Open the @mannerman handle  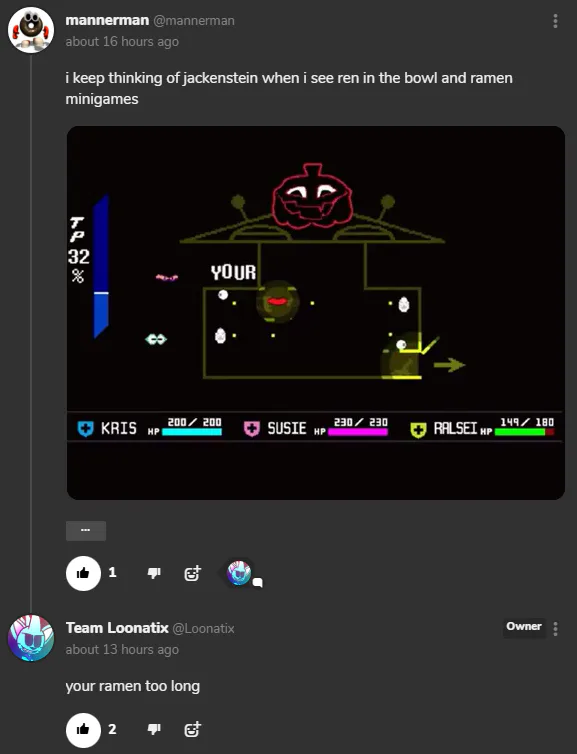[194, 21]
